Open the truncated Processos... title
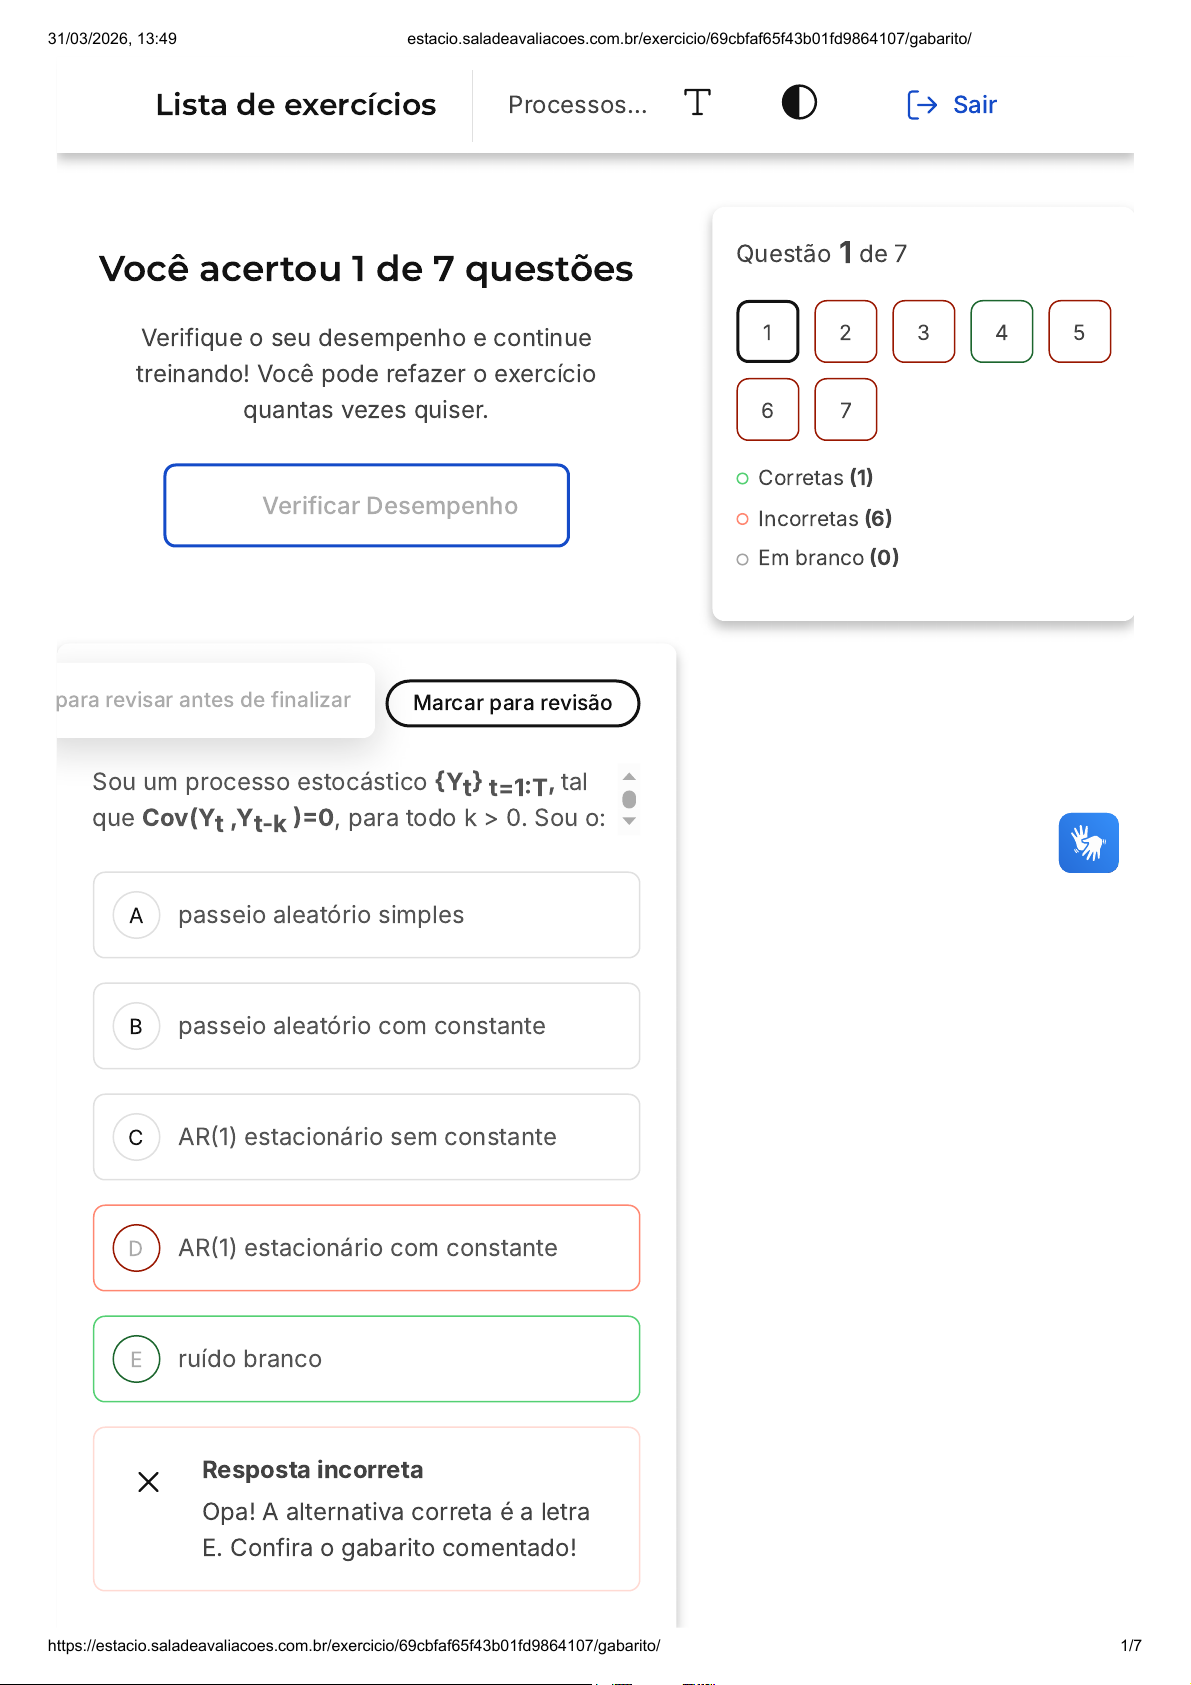This screenshot has height=1685, width=1191. [x=577, y=105]
